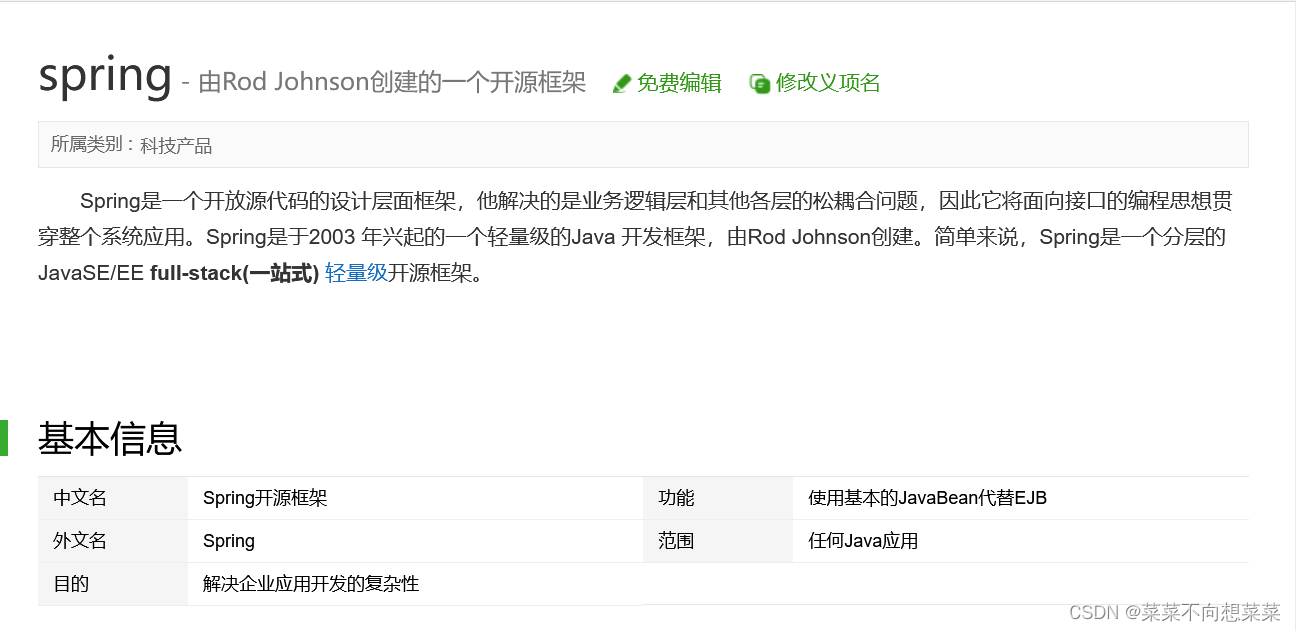Click the bold text full-stack(一站式)
Viewport: 1296px width, 631px height.
(234, 273)
